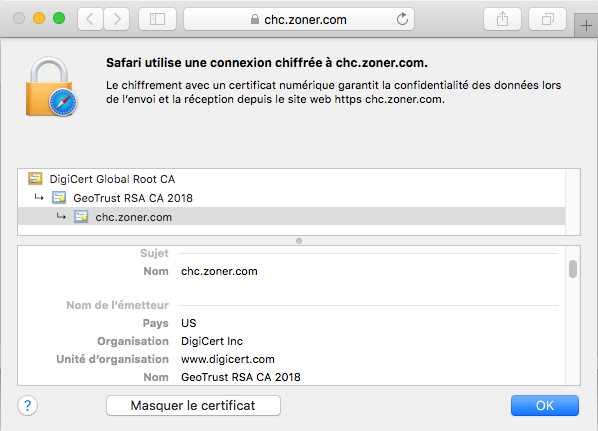Click the chc.zoner.com certificate icon in the tree
The width and height of the screenshot is (598, 431).
(81, 217)
